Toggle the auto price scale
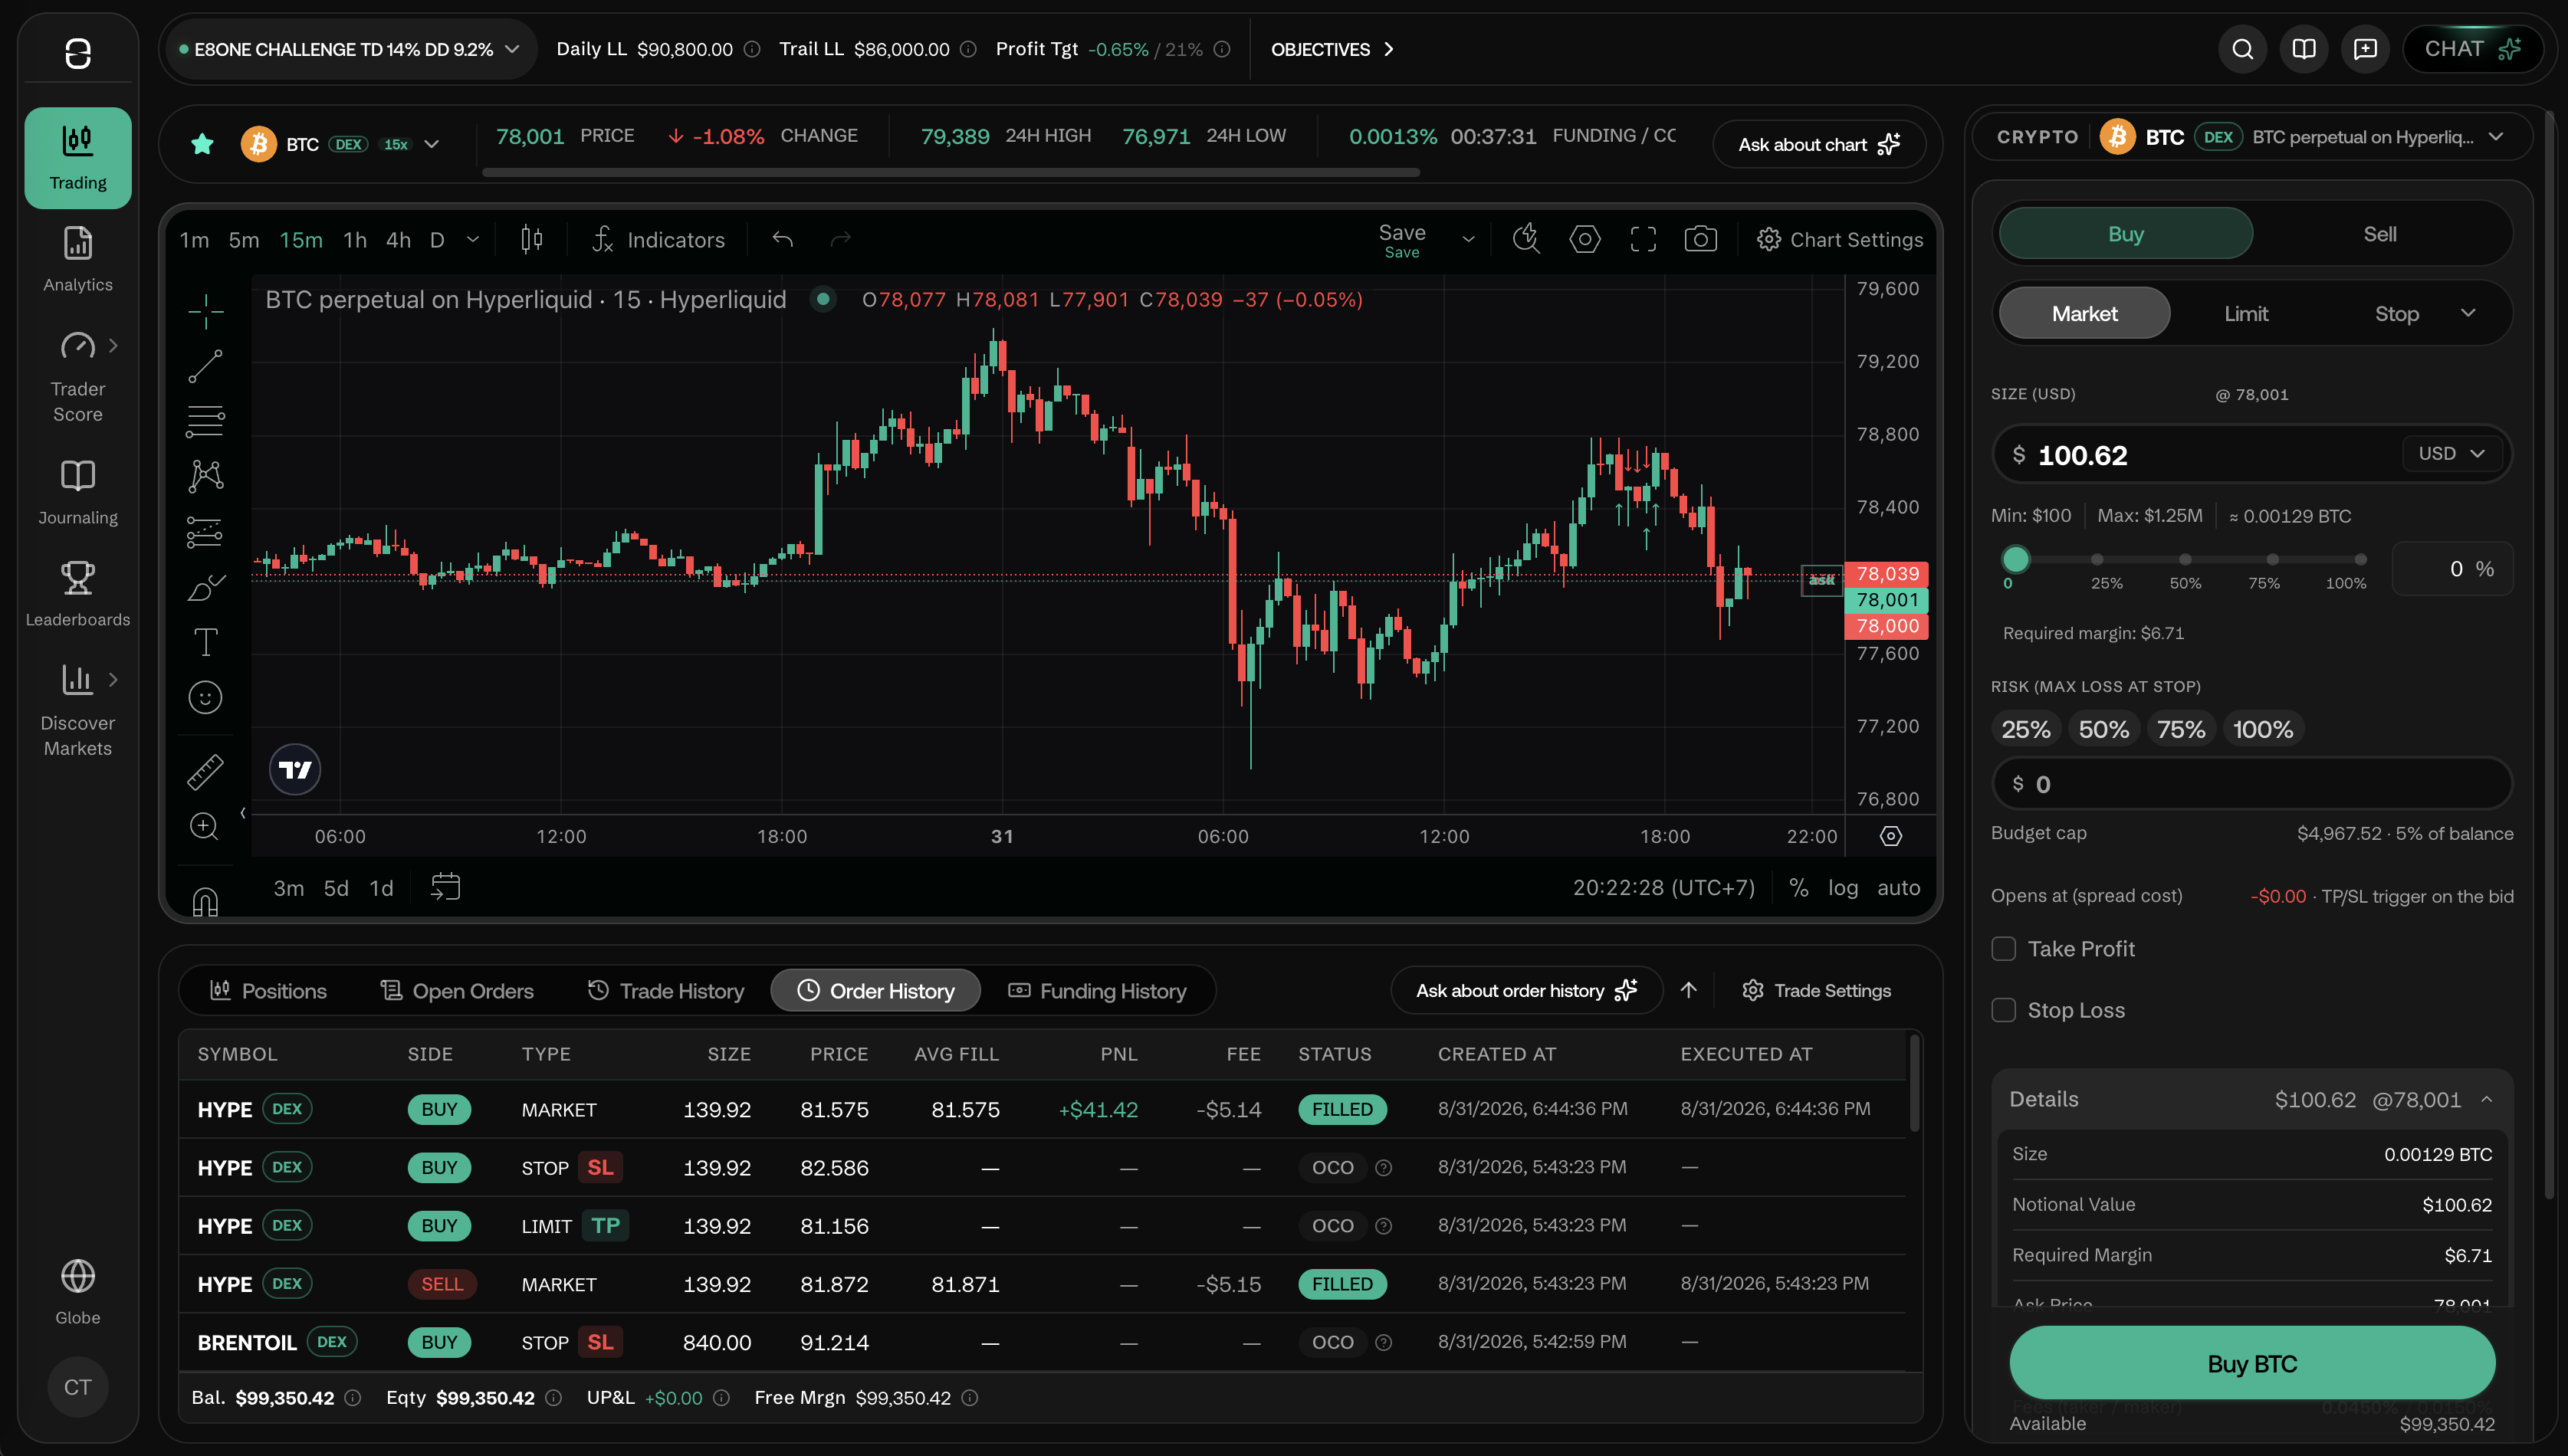 point(1898,888)
